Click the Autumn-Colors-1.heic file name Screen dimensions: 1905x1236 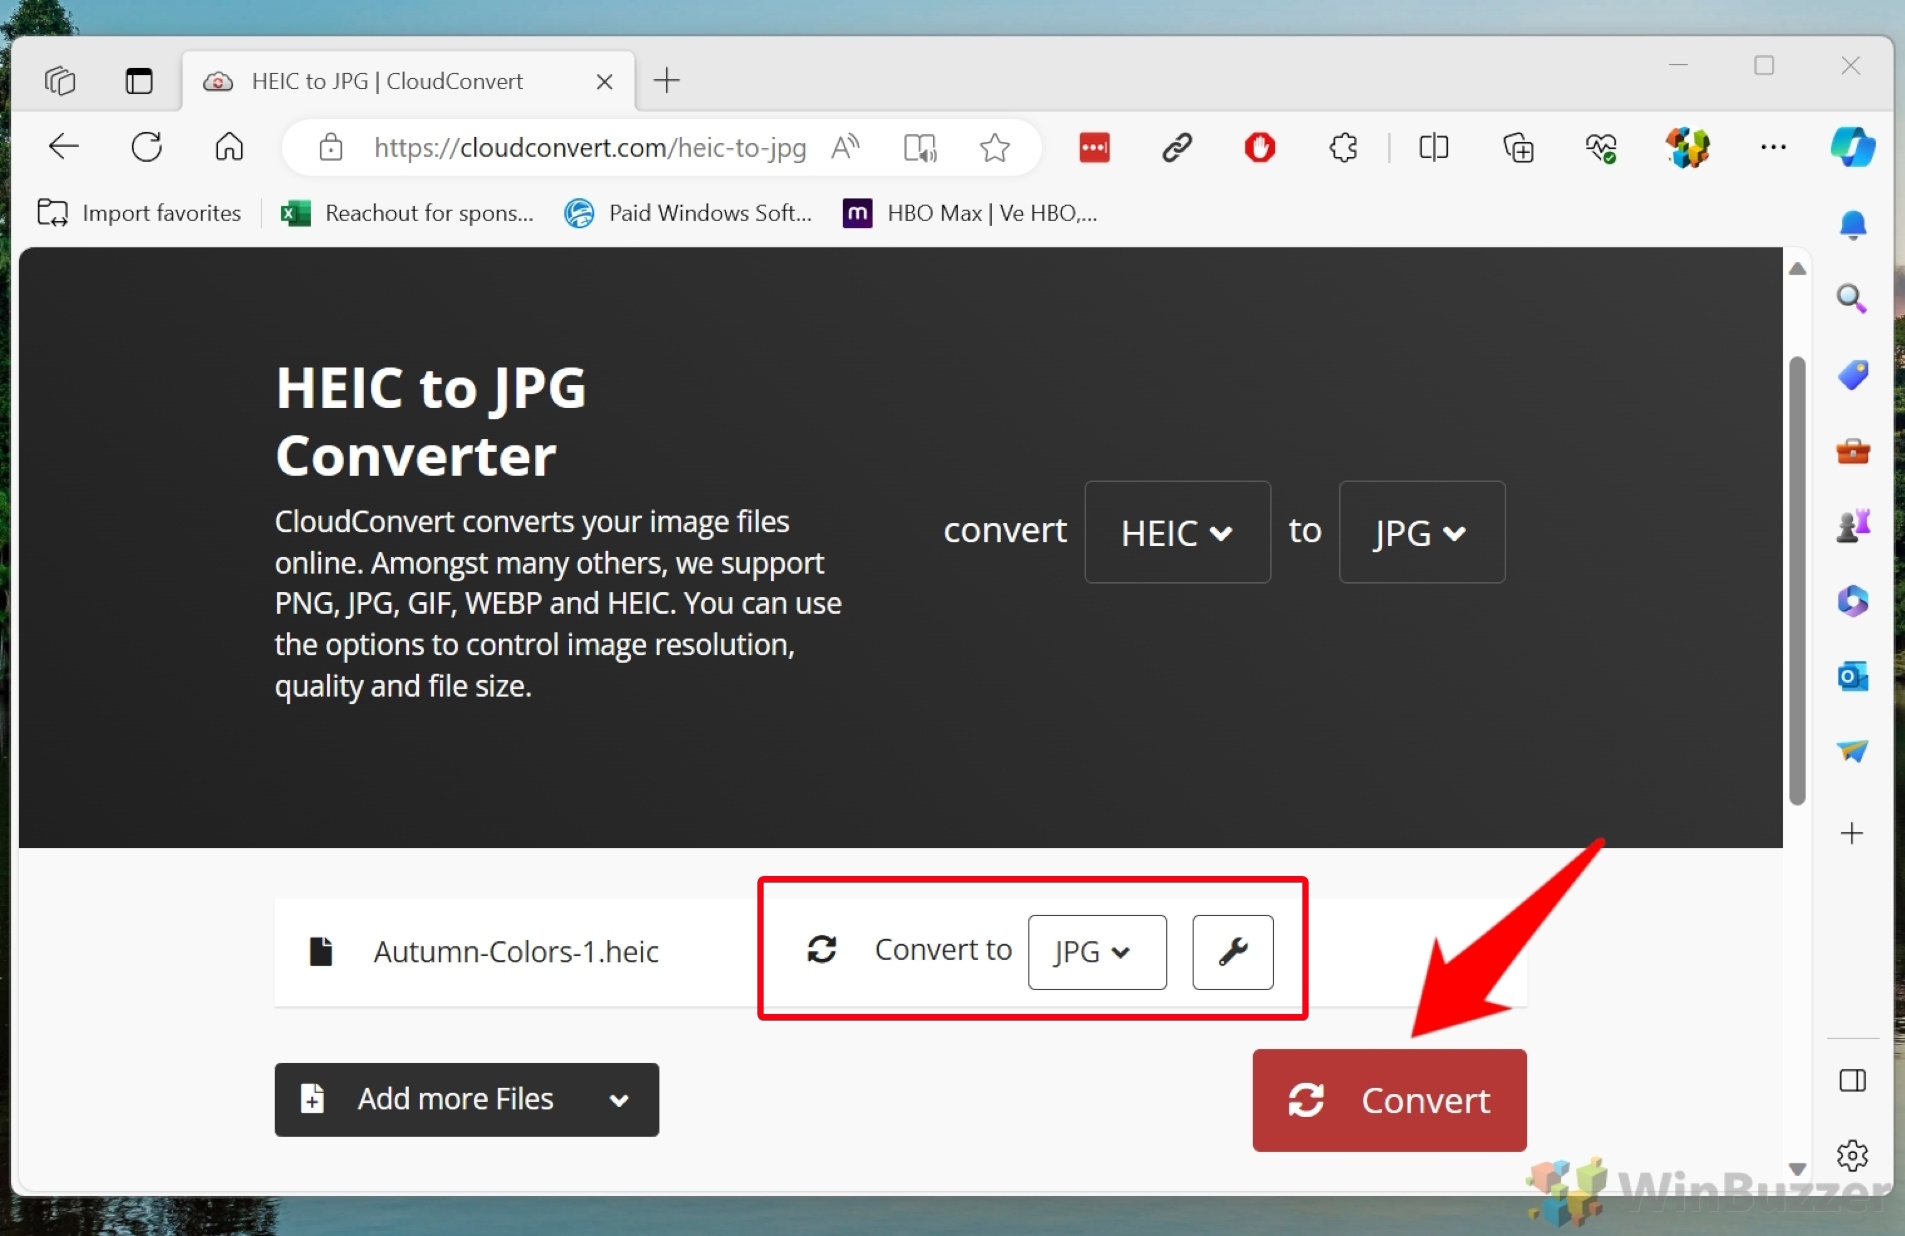pyautogui.click(x=516, y=951)
